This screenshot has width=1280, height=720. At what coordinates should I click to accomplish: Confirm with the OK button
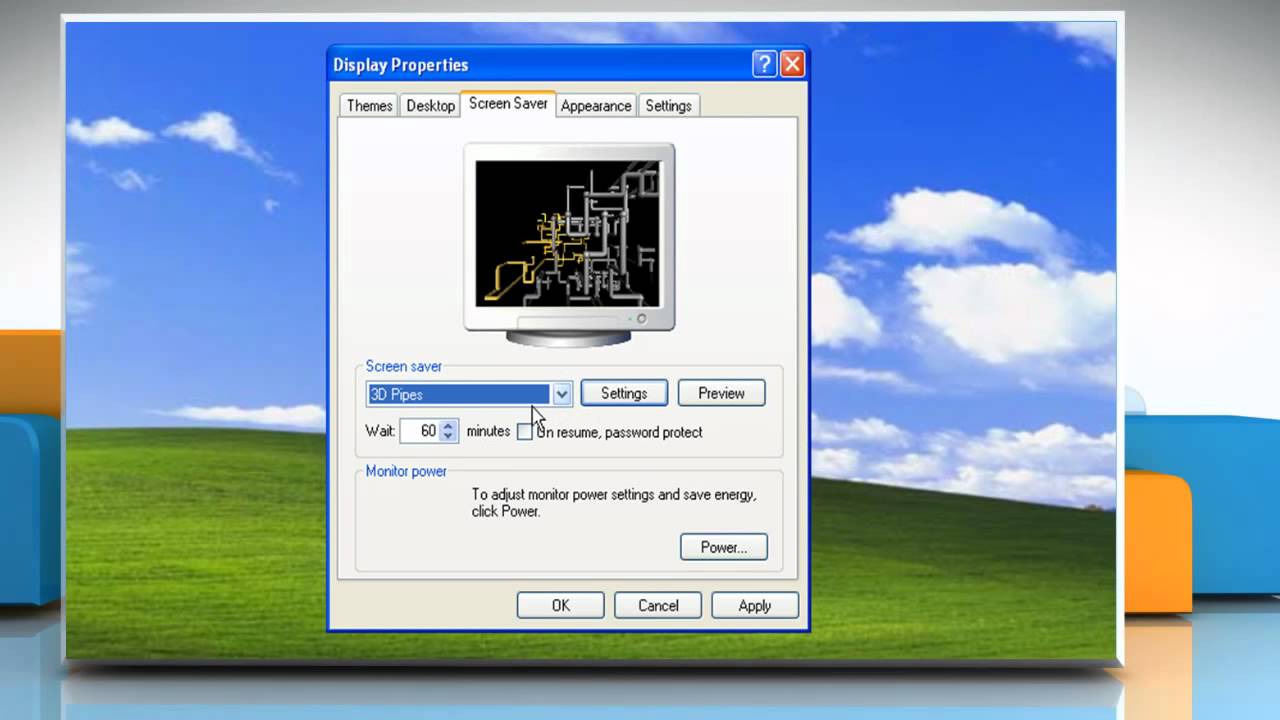[x=560, y=605]
